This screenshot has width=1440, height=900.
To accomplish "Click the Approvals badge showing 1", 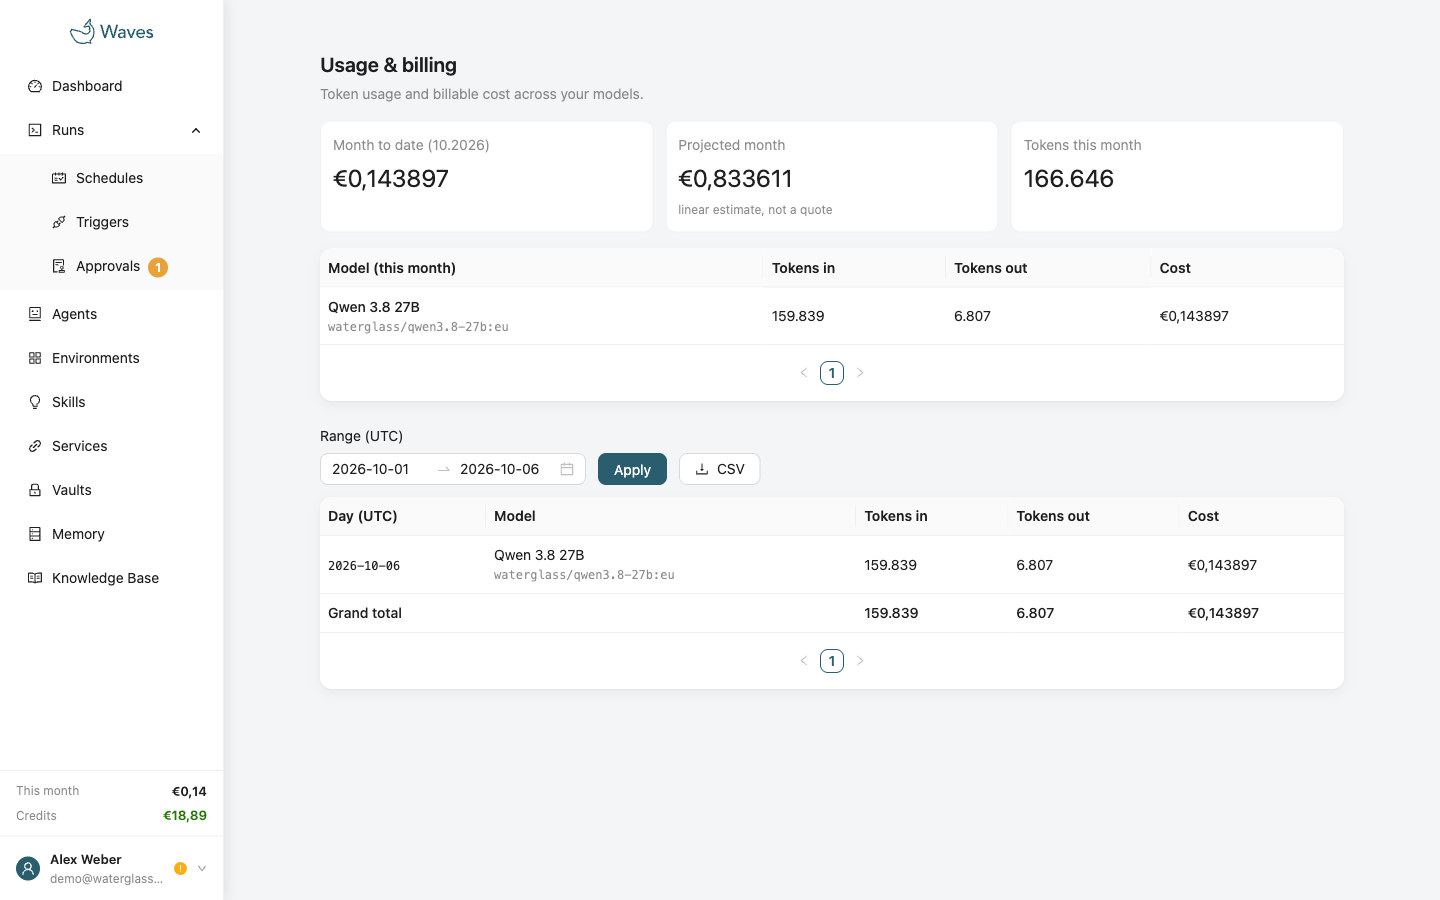I will 158,267.
